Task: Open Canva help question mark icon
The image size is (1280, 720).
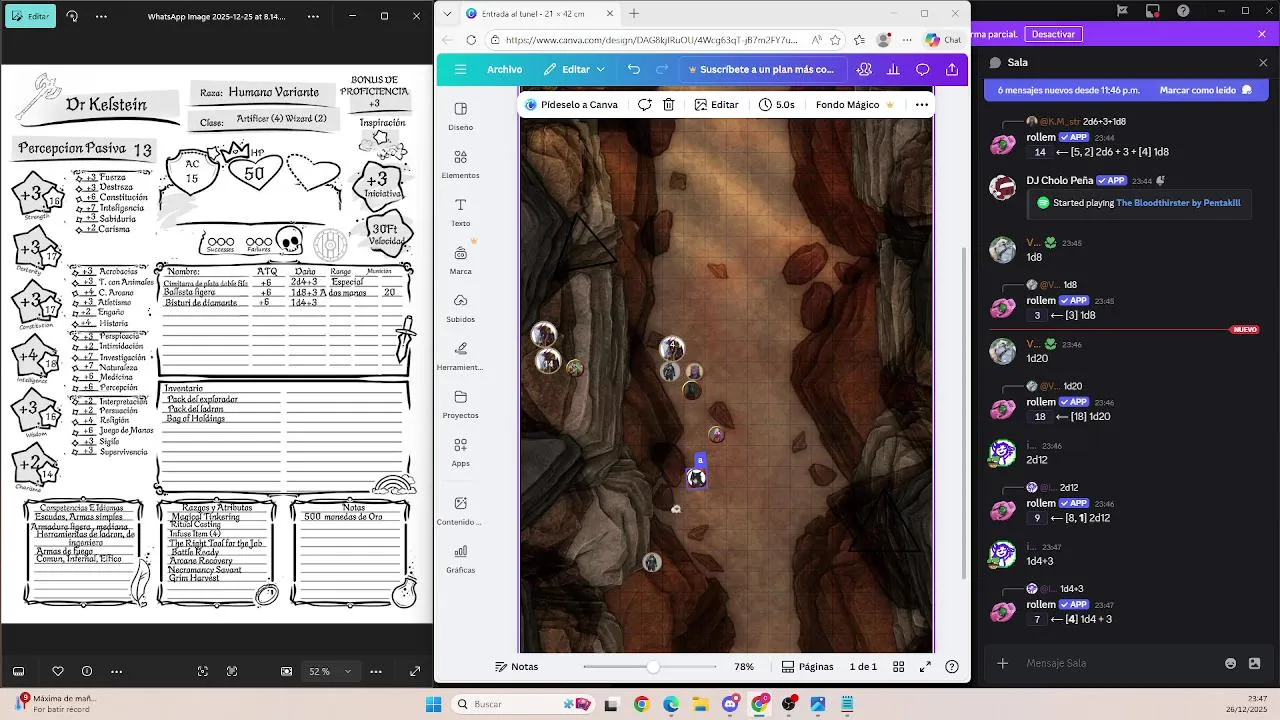Action: (952, 667)
